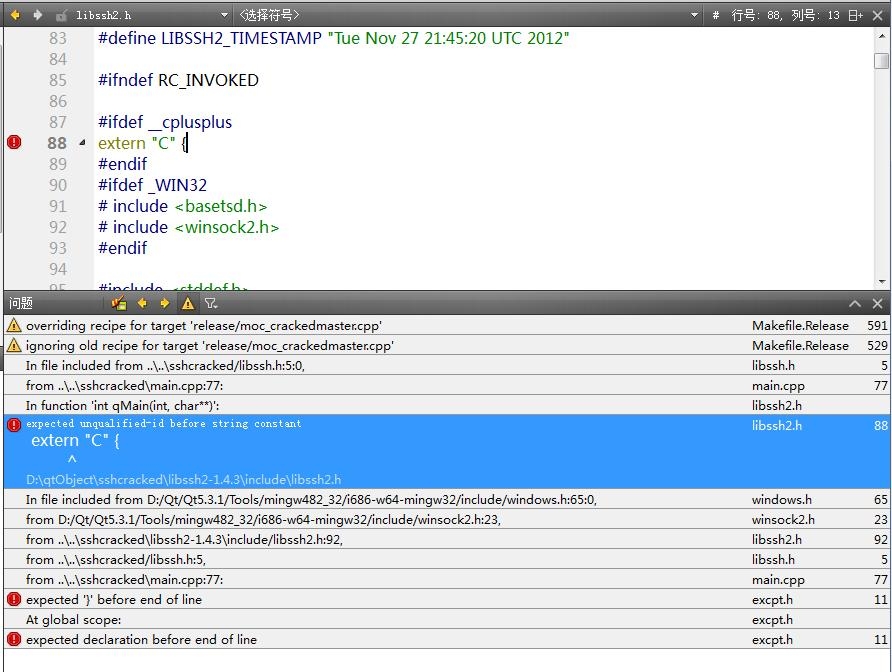Maximize the Issues panel with the caret
The width and height of the screenshot is (892, 672).
[x=855, y=303]
